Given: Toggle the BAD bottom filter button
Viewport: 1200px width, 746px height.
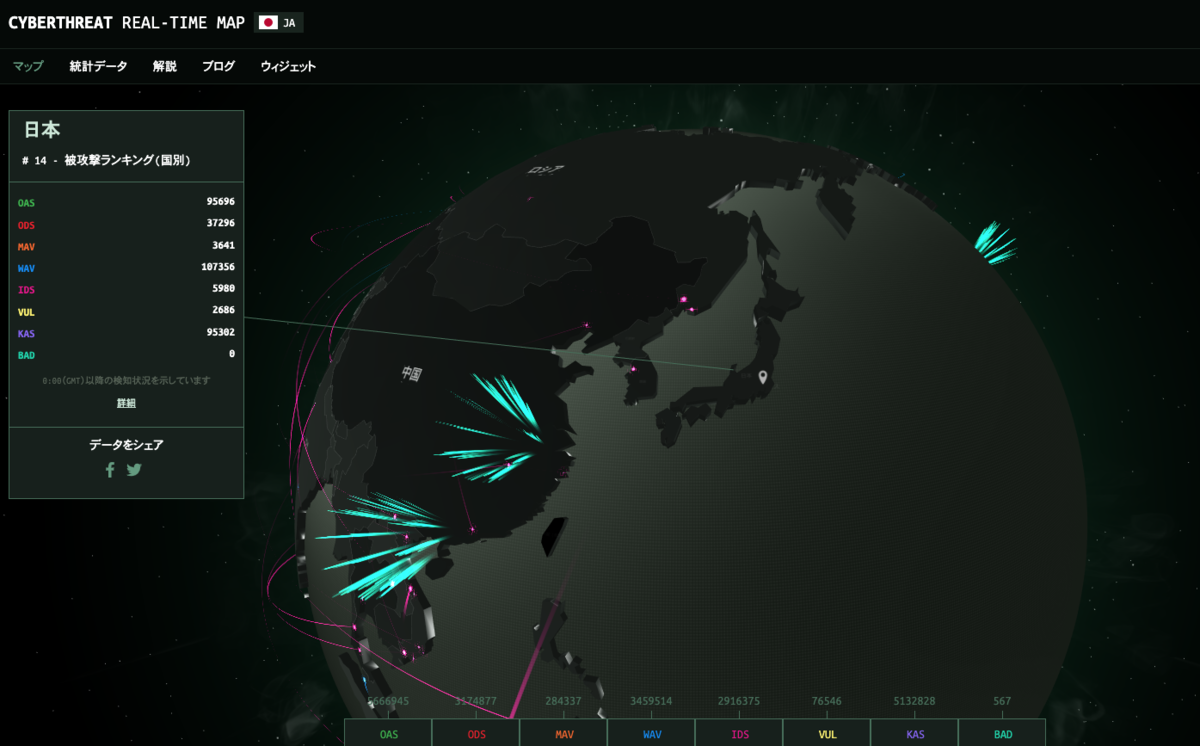Looking at the screenshot, I should (x=1003, y=733).
